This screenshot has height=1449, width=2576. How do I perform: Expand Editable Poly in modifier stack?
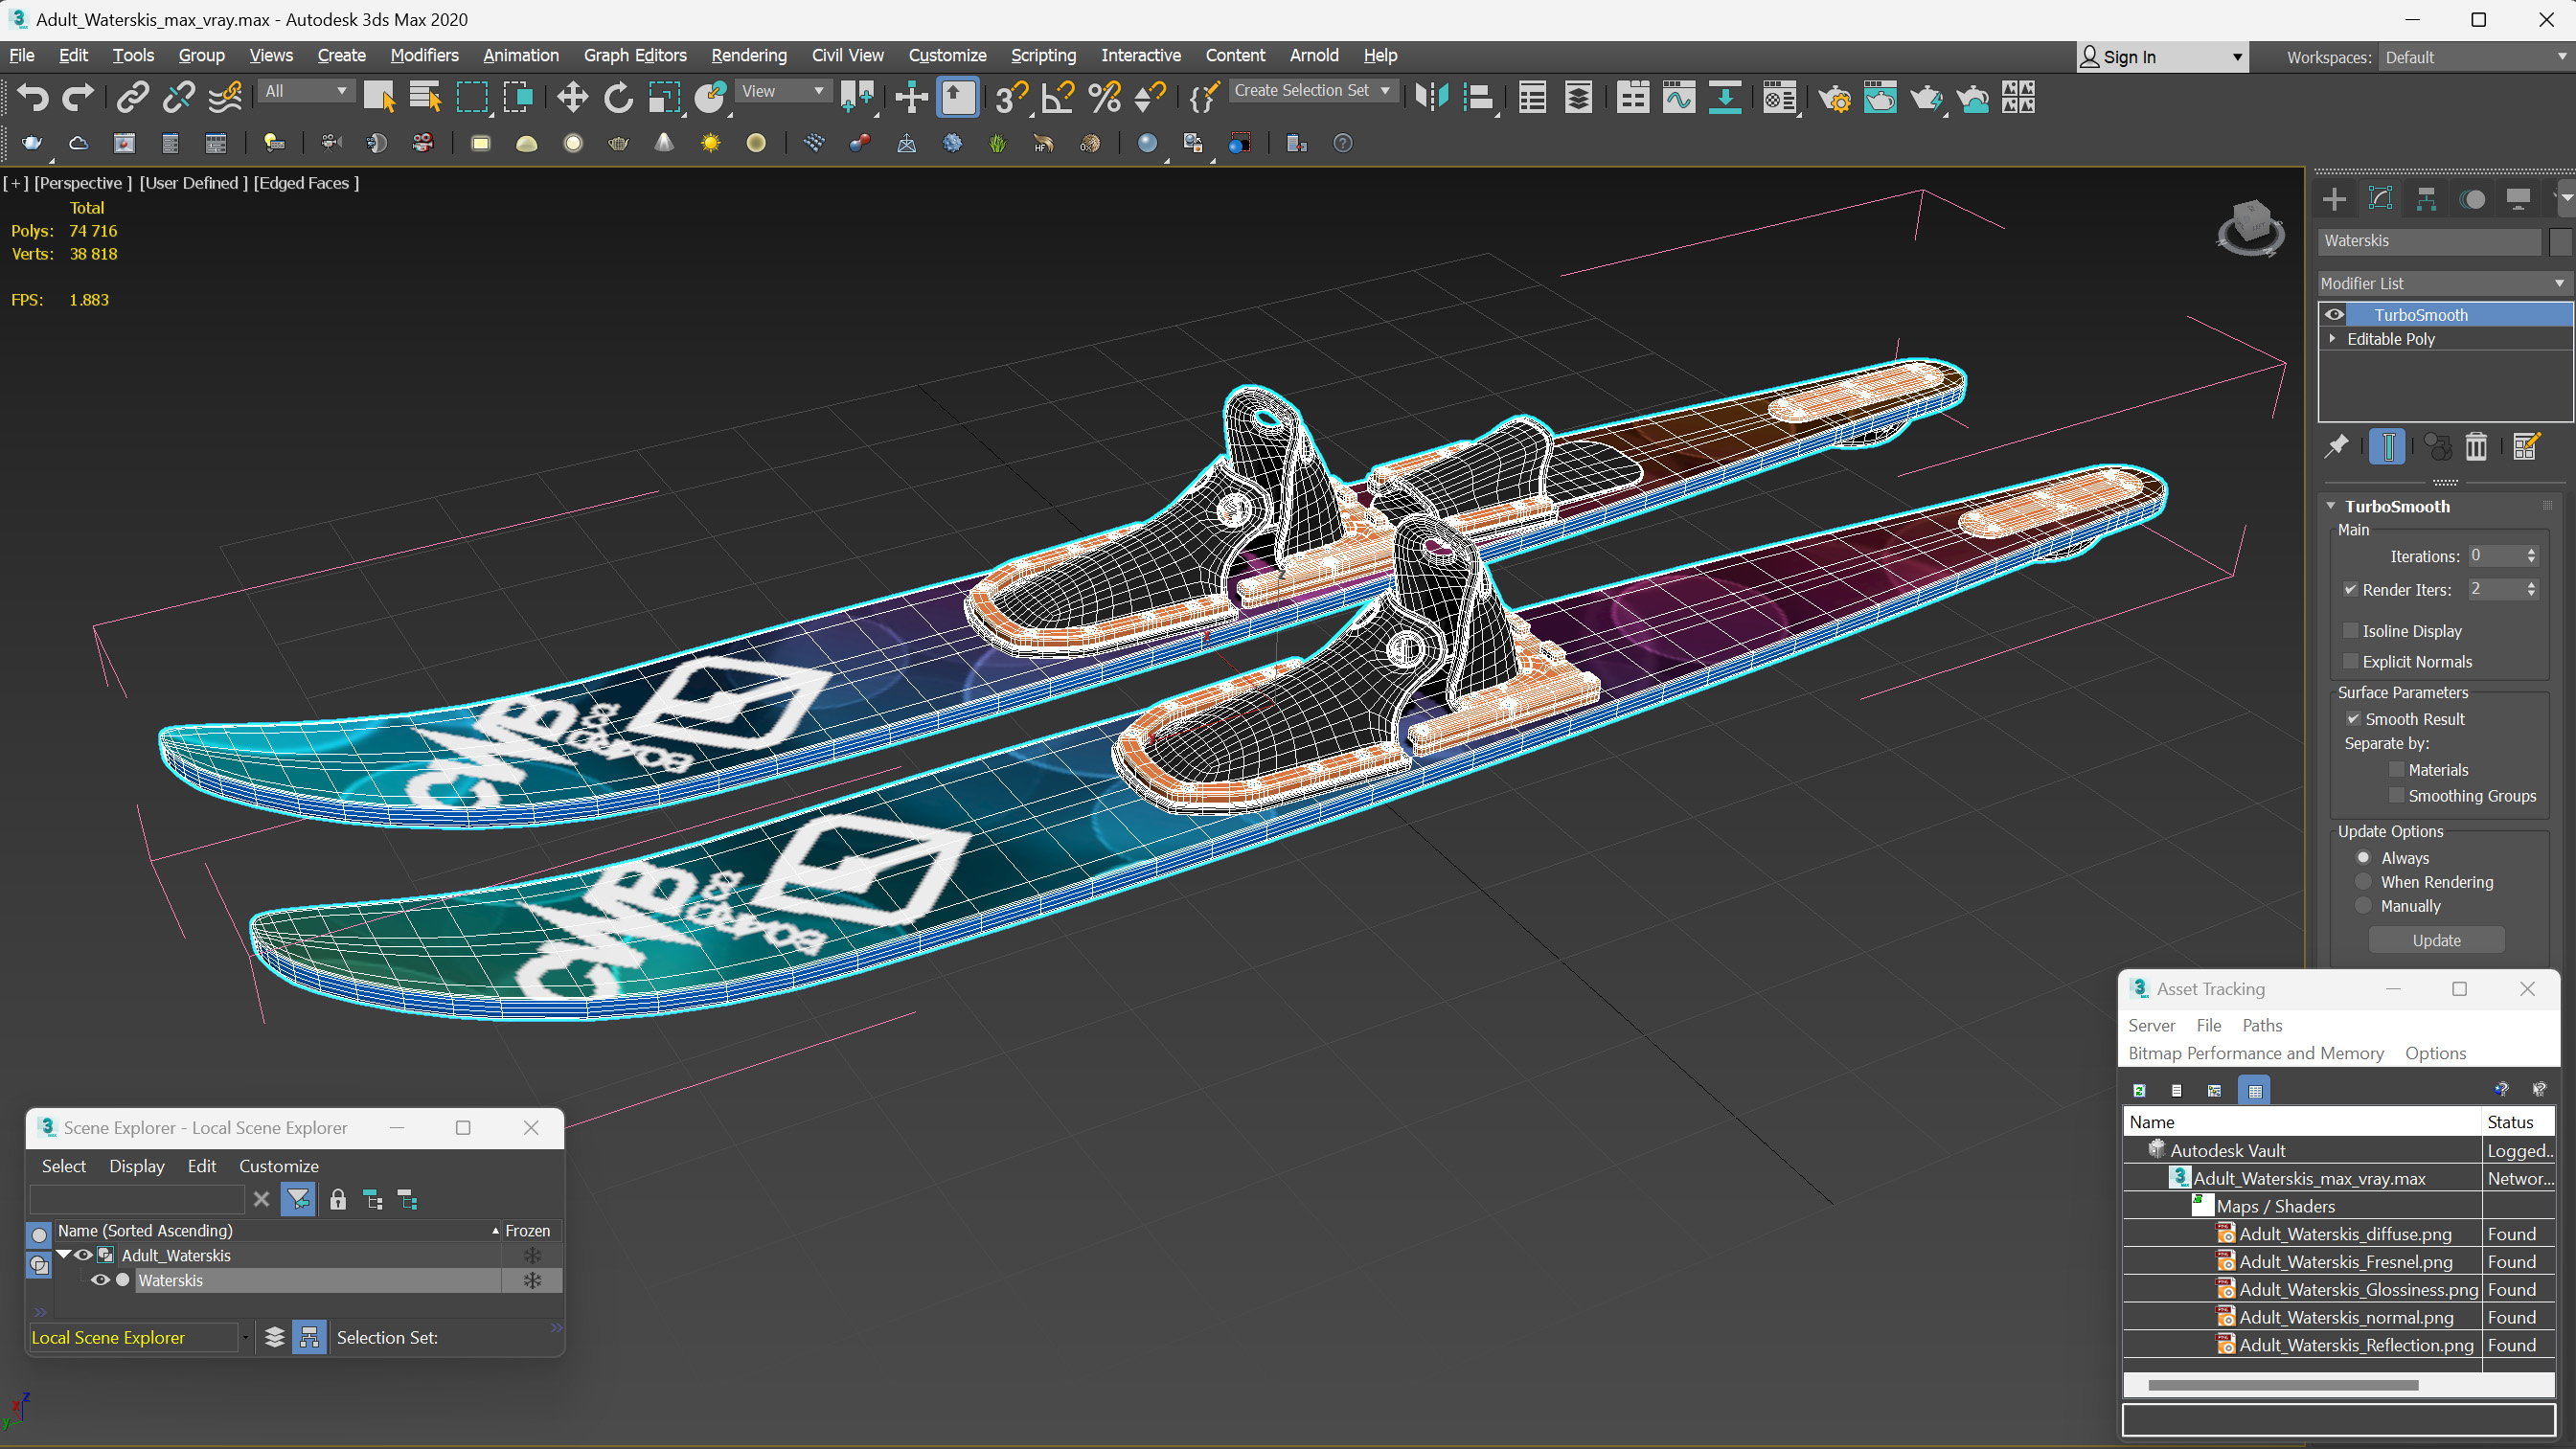(2333, 339)
